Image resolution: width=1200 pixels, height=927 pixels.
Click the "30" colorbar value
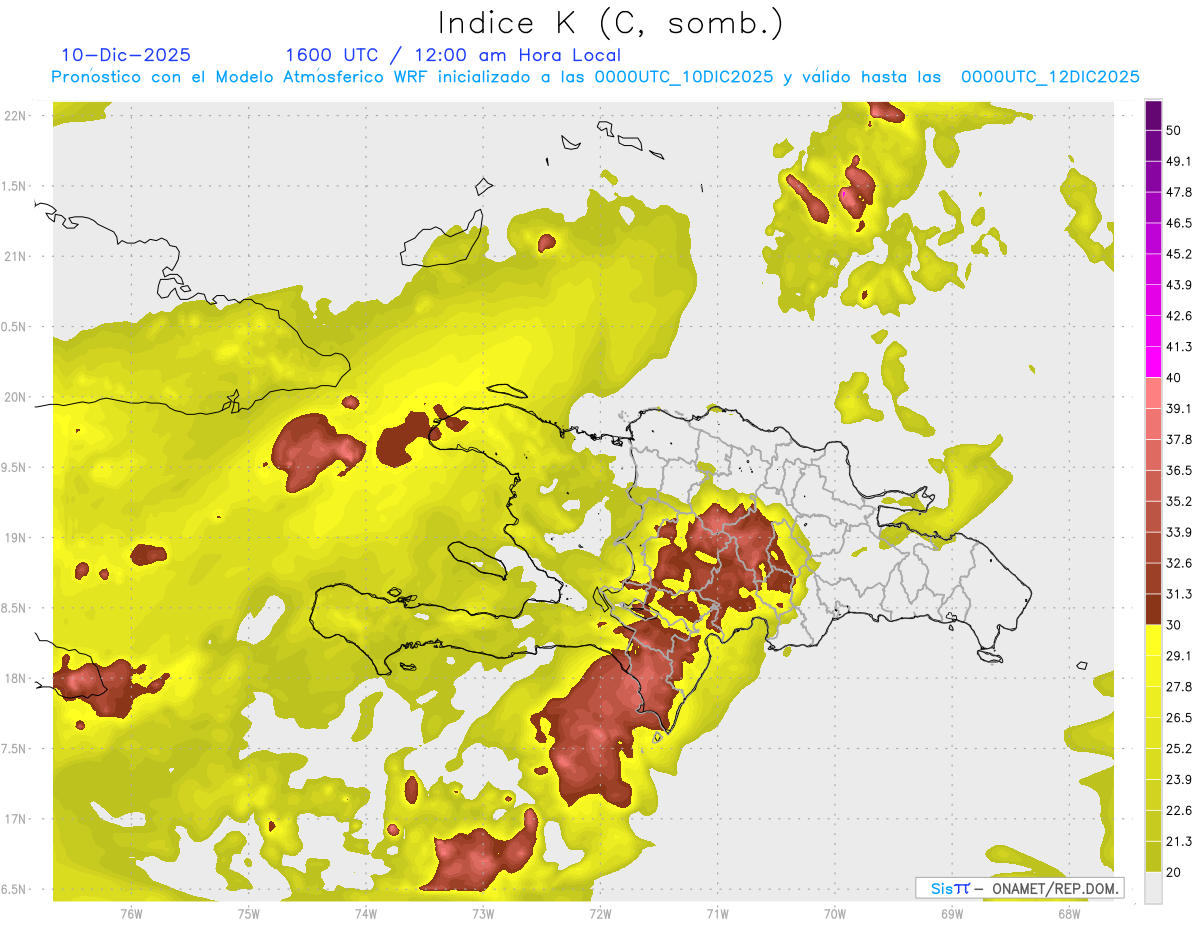click(x=1175, y=625)
